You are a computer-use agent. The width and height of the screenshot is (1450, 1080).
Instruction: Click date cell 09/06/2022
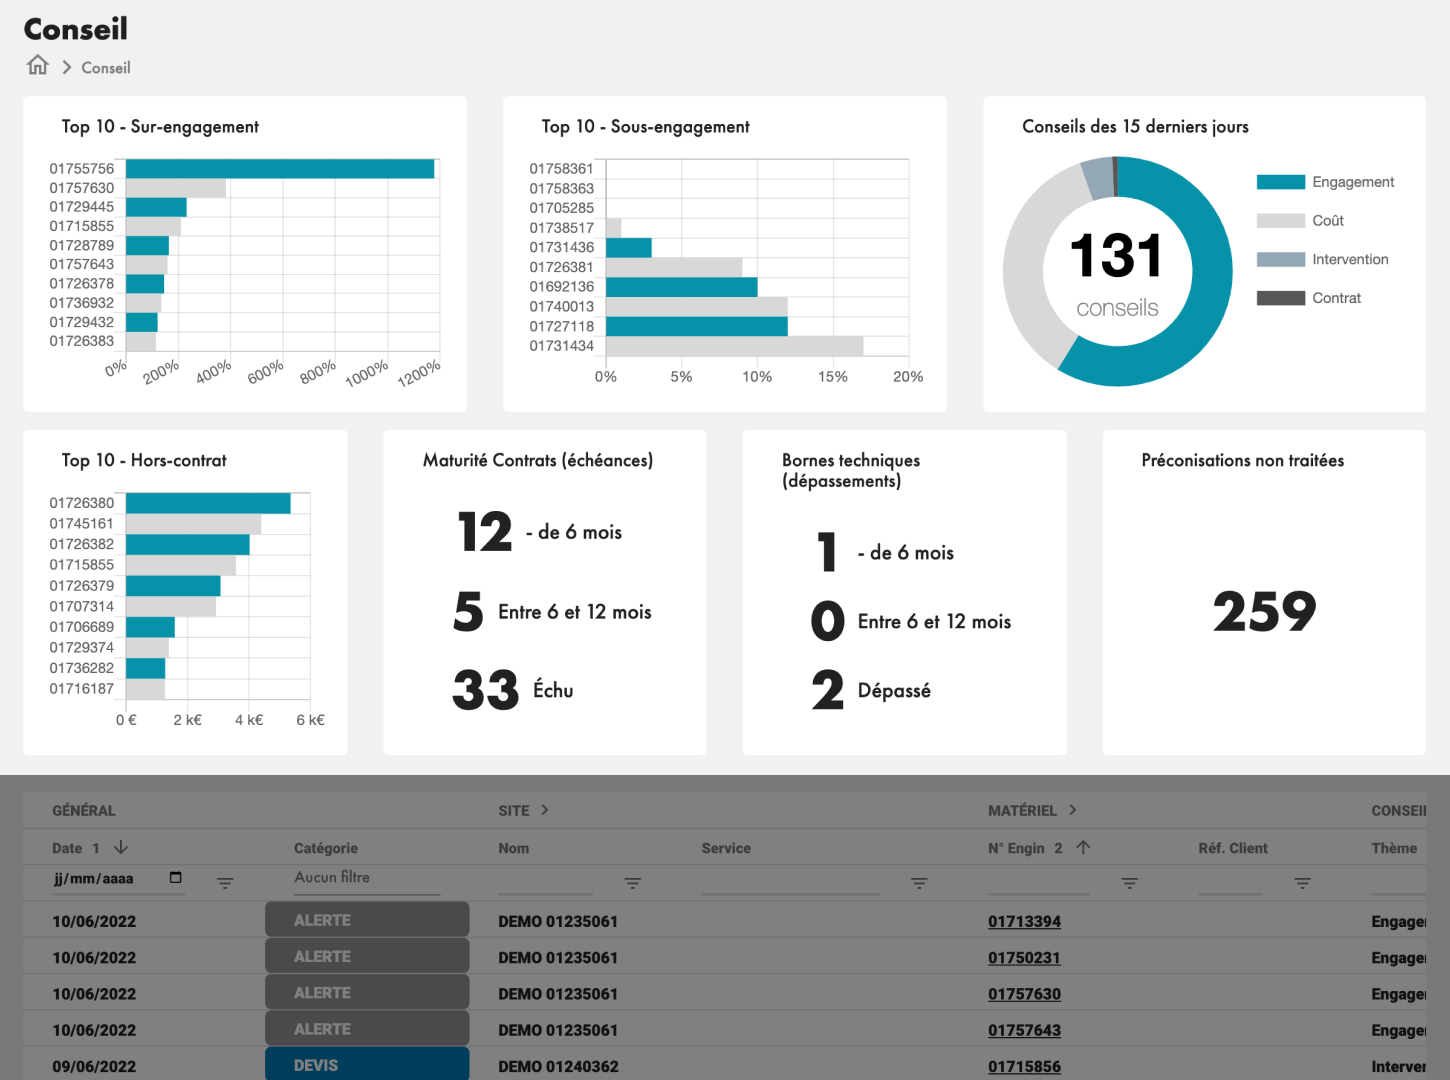[x=94, y=1067]
